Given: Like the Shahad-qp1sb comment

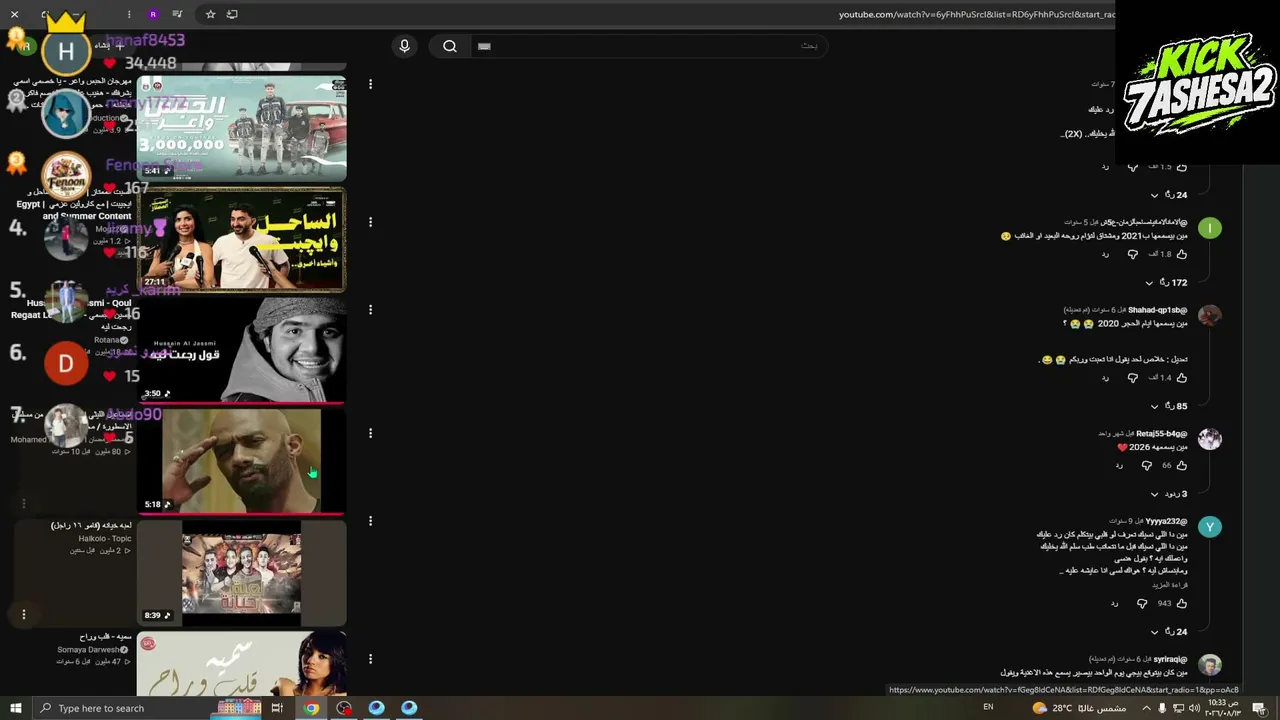Looking at the screenshot, I should click(x=1182, y=378).
